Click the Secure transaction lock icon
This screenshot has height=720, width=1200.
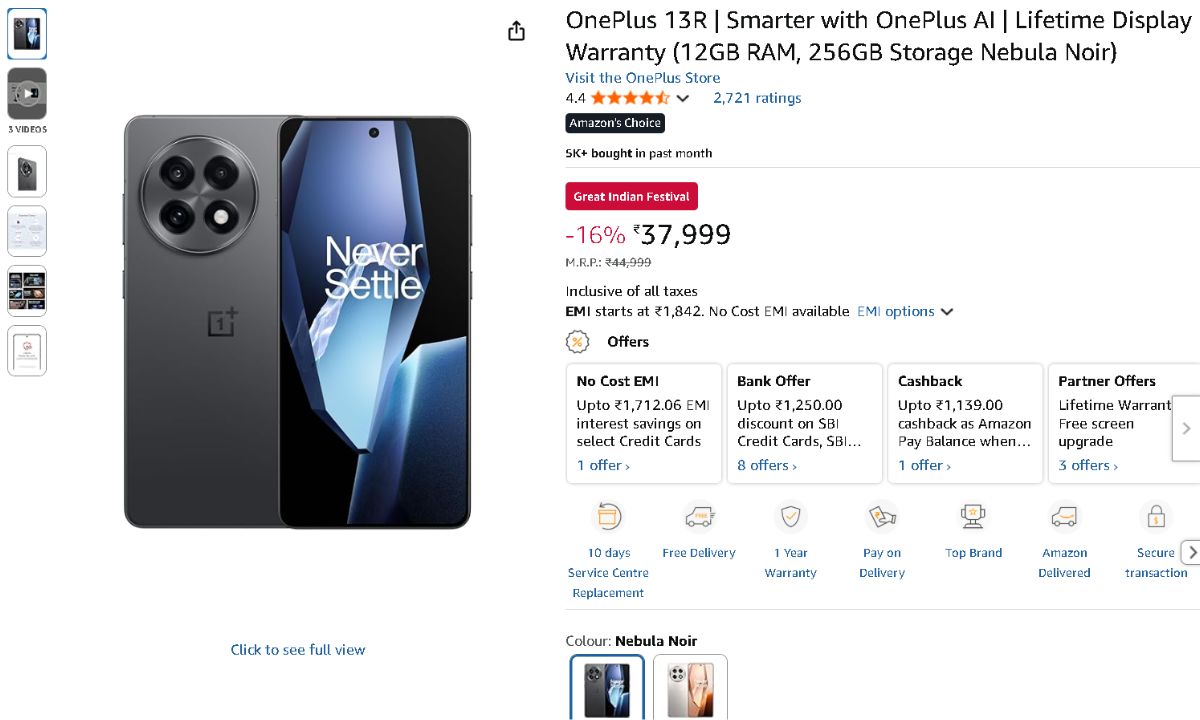pyautogui.click(x=1155, y=517)
